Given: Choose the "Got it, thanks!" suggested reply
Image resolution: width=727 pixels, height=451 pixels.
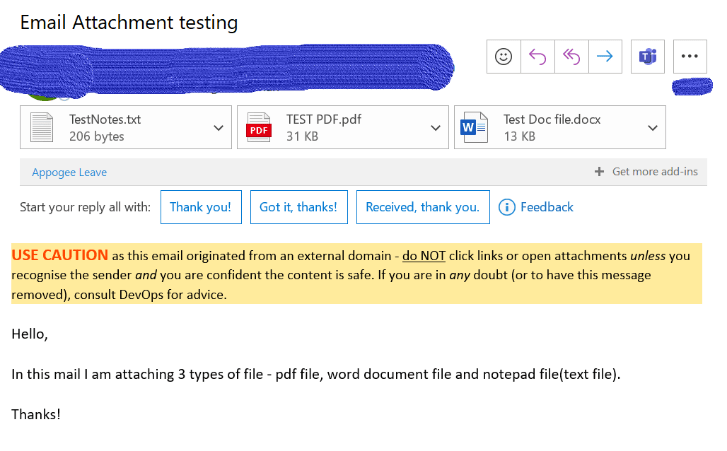Looking at the screenshot, I should pyautogui.click(x=298, y=207).
